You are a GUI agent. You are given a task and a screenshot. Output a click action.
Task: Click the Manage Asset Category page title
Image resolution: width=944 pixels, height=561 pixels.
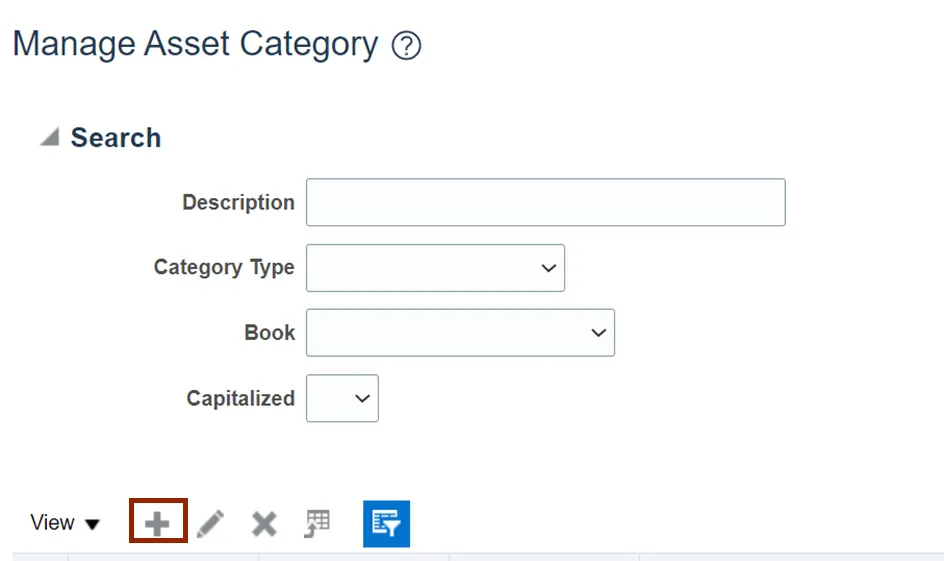(x=196, y=44)
